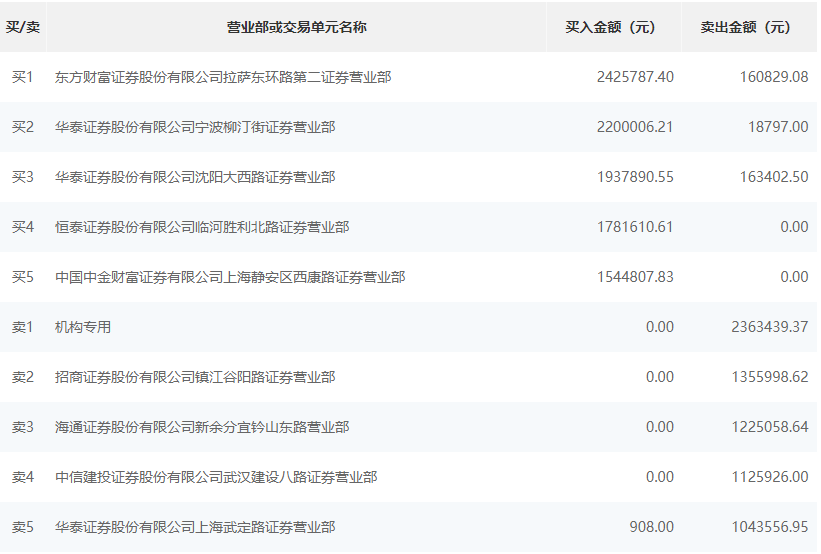Select the 卖2 row label
Viewport: 821px width, 554px height.
point(23,377)
